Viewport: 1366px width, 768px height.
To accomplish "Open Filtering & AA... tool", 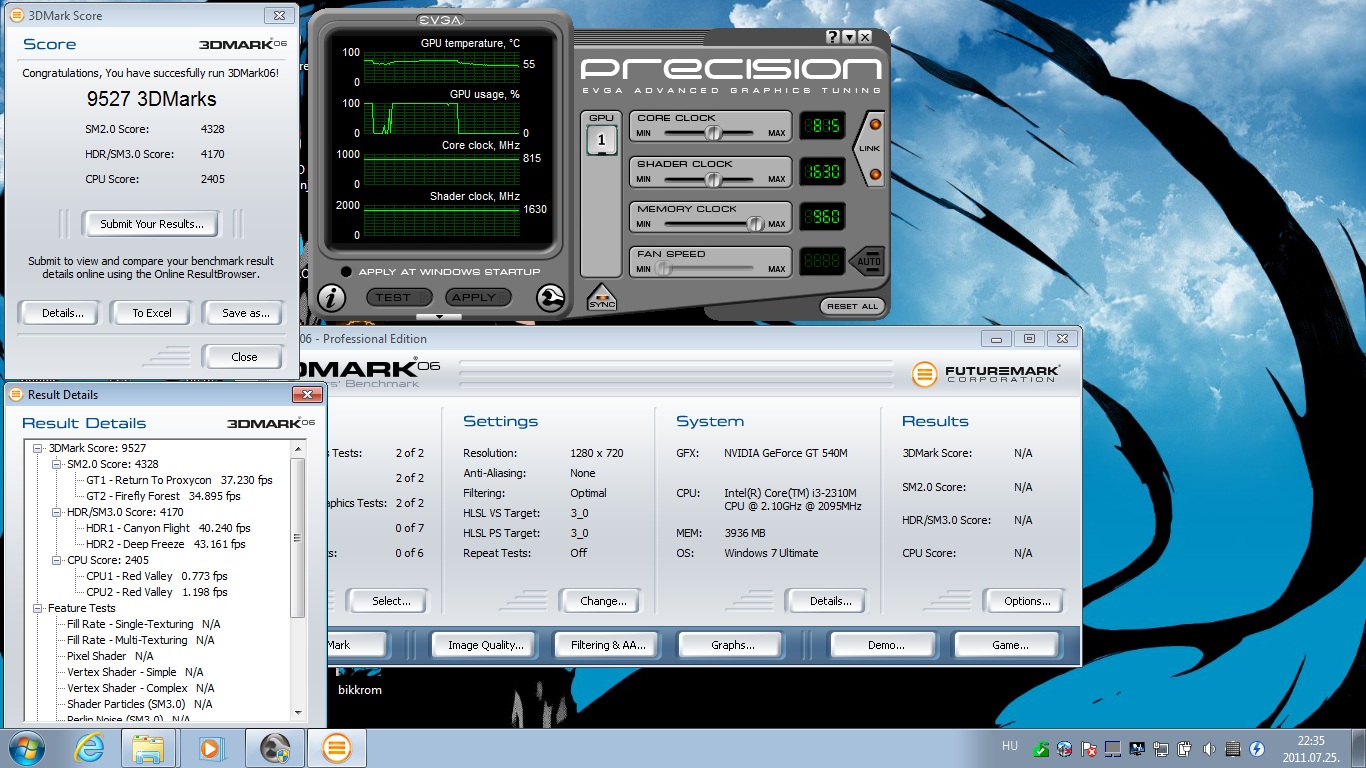I will [608, 645].
